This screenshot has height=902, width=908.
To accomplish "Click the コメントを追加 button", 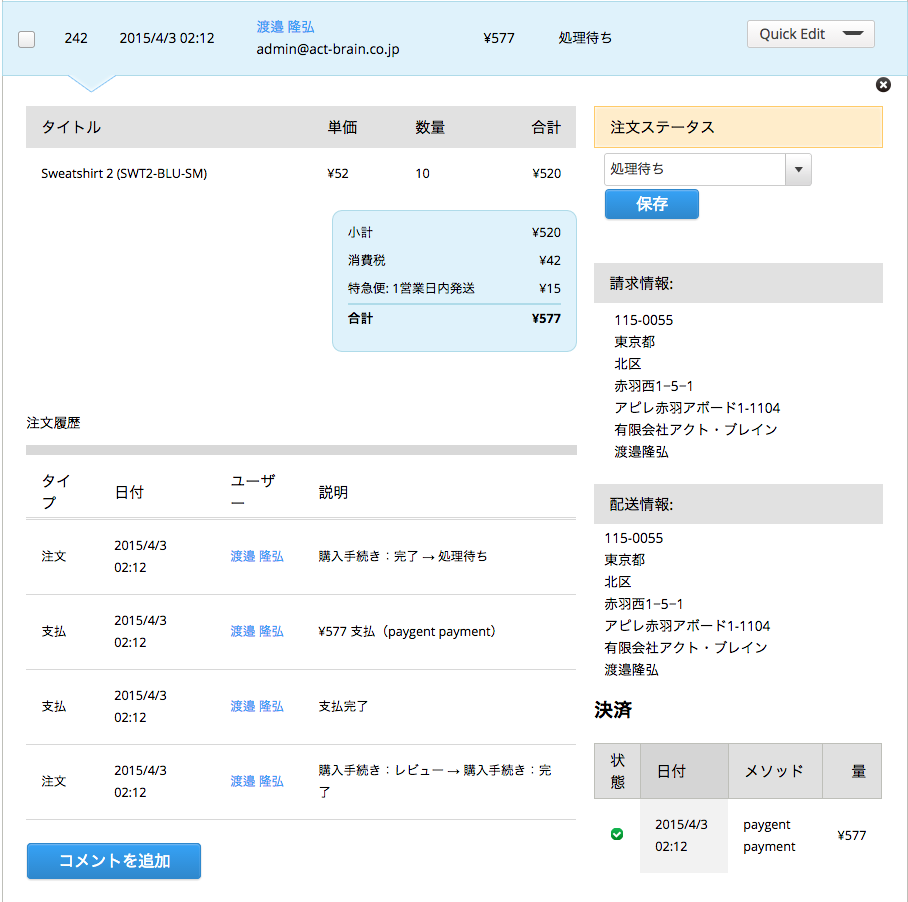I will [x=113, y=860].
